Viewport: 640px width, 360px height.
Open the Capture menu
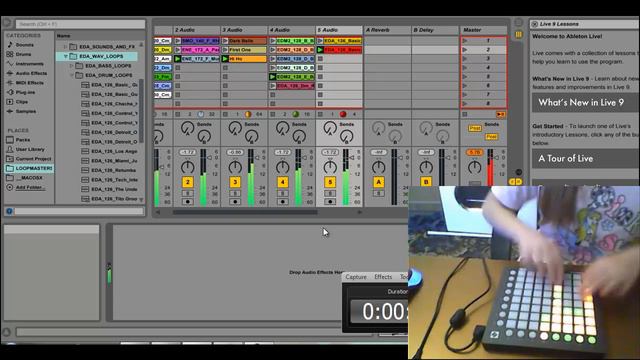(356, 277)
